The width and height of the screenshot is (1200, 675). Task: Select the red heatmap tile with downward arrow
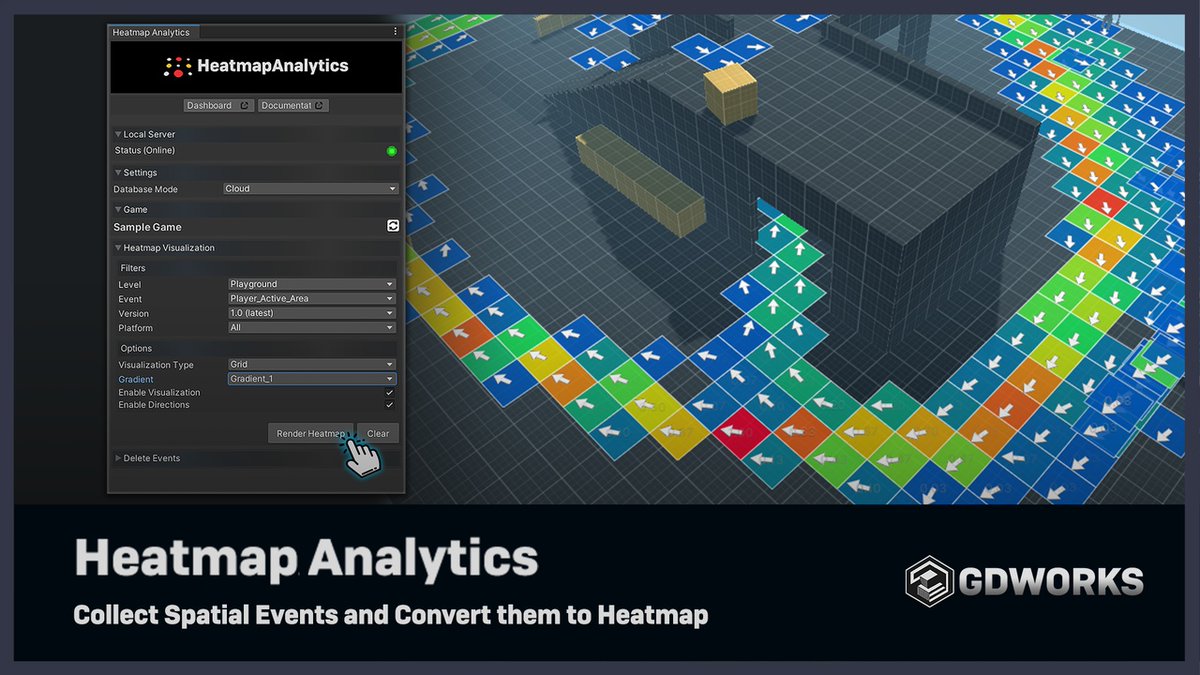(x=1104, y=203)
